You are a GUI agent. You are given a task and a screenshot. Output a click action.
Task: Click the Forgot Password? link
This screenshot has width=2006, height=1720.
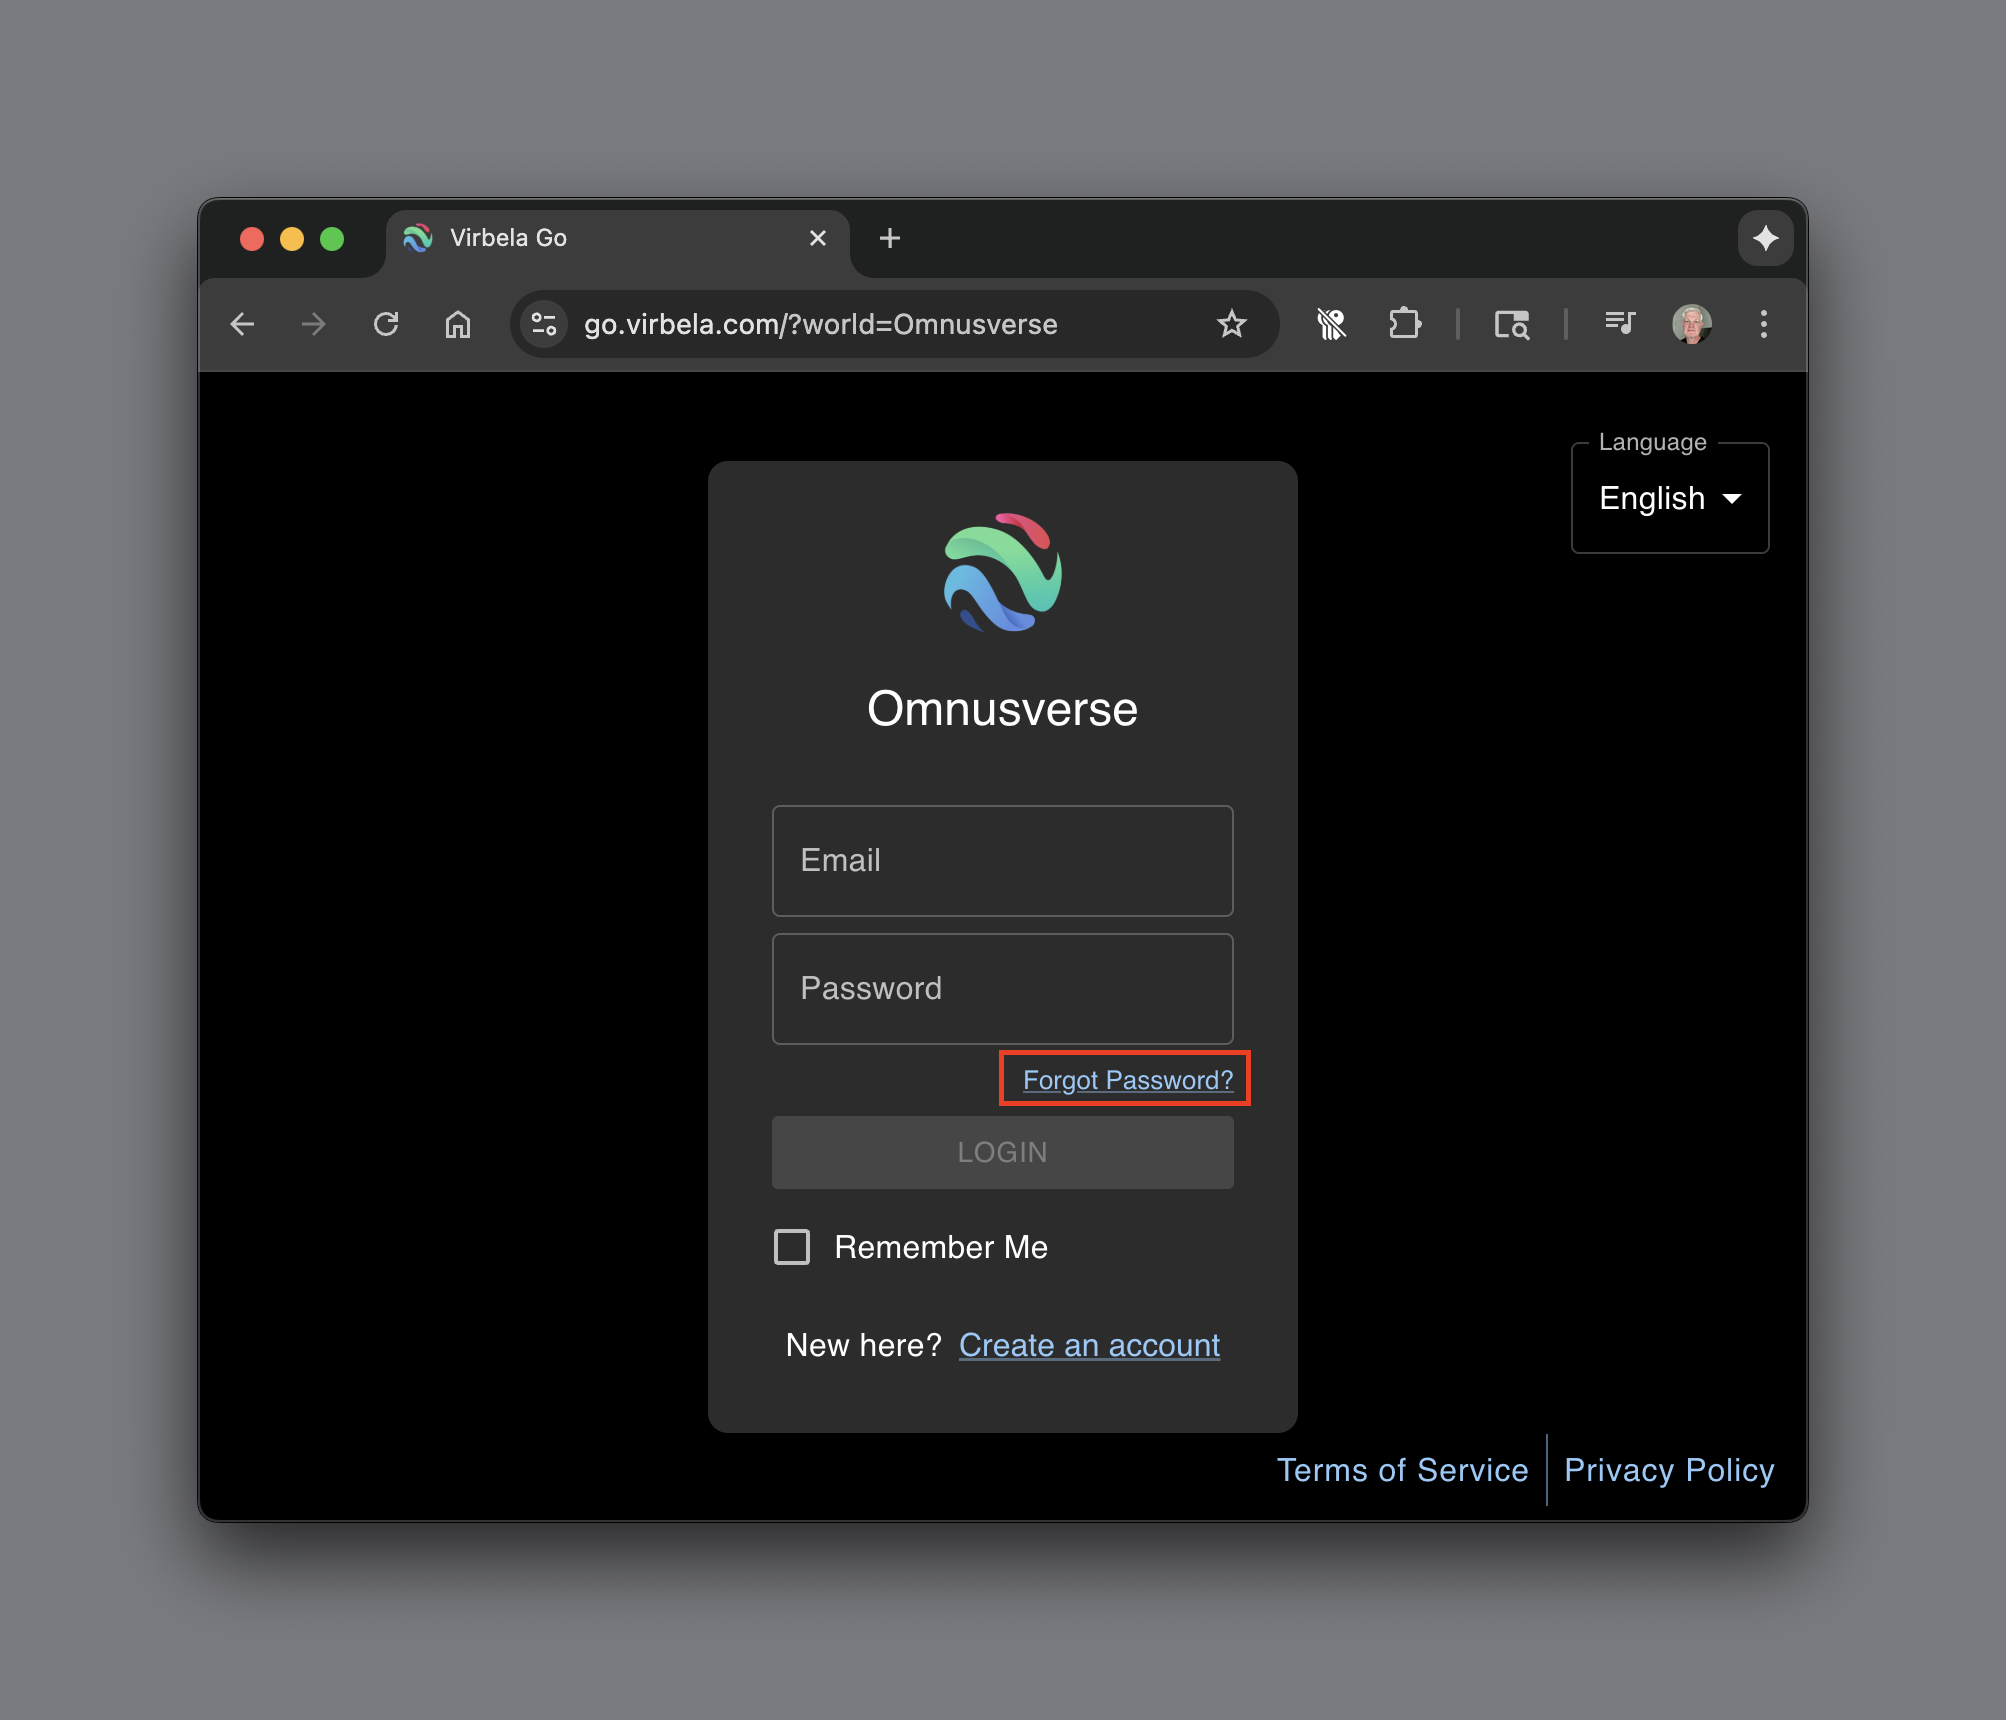[1127, 1080]
